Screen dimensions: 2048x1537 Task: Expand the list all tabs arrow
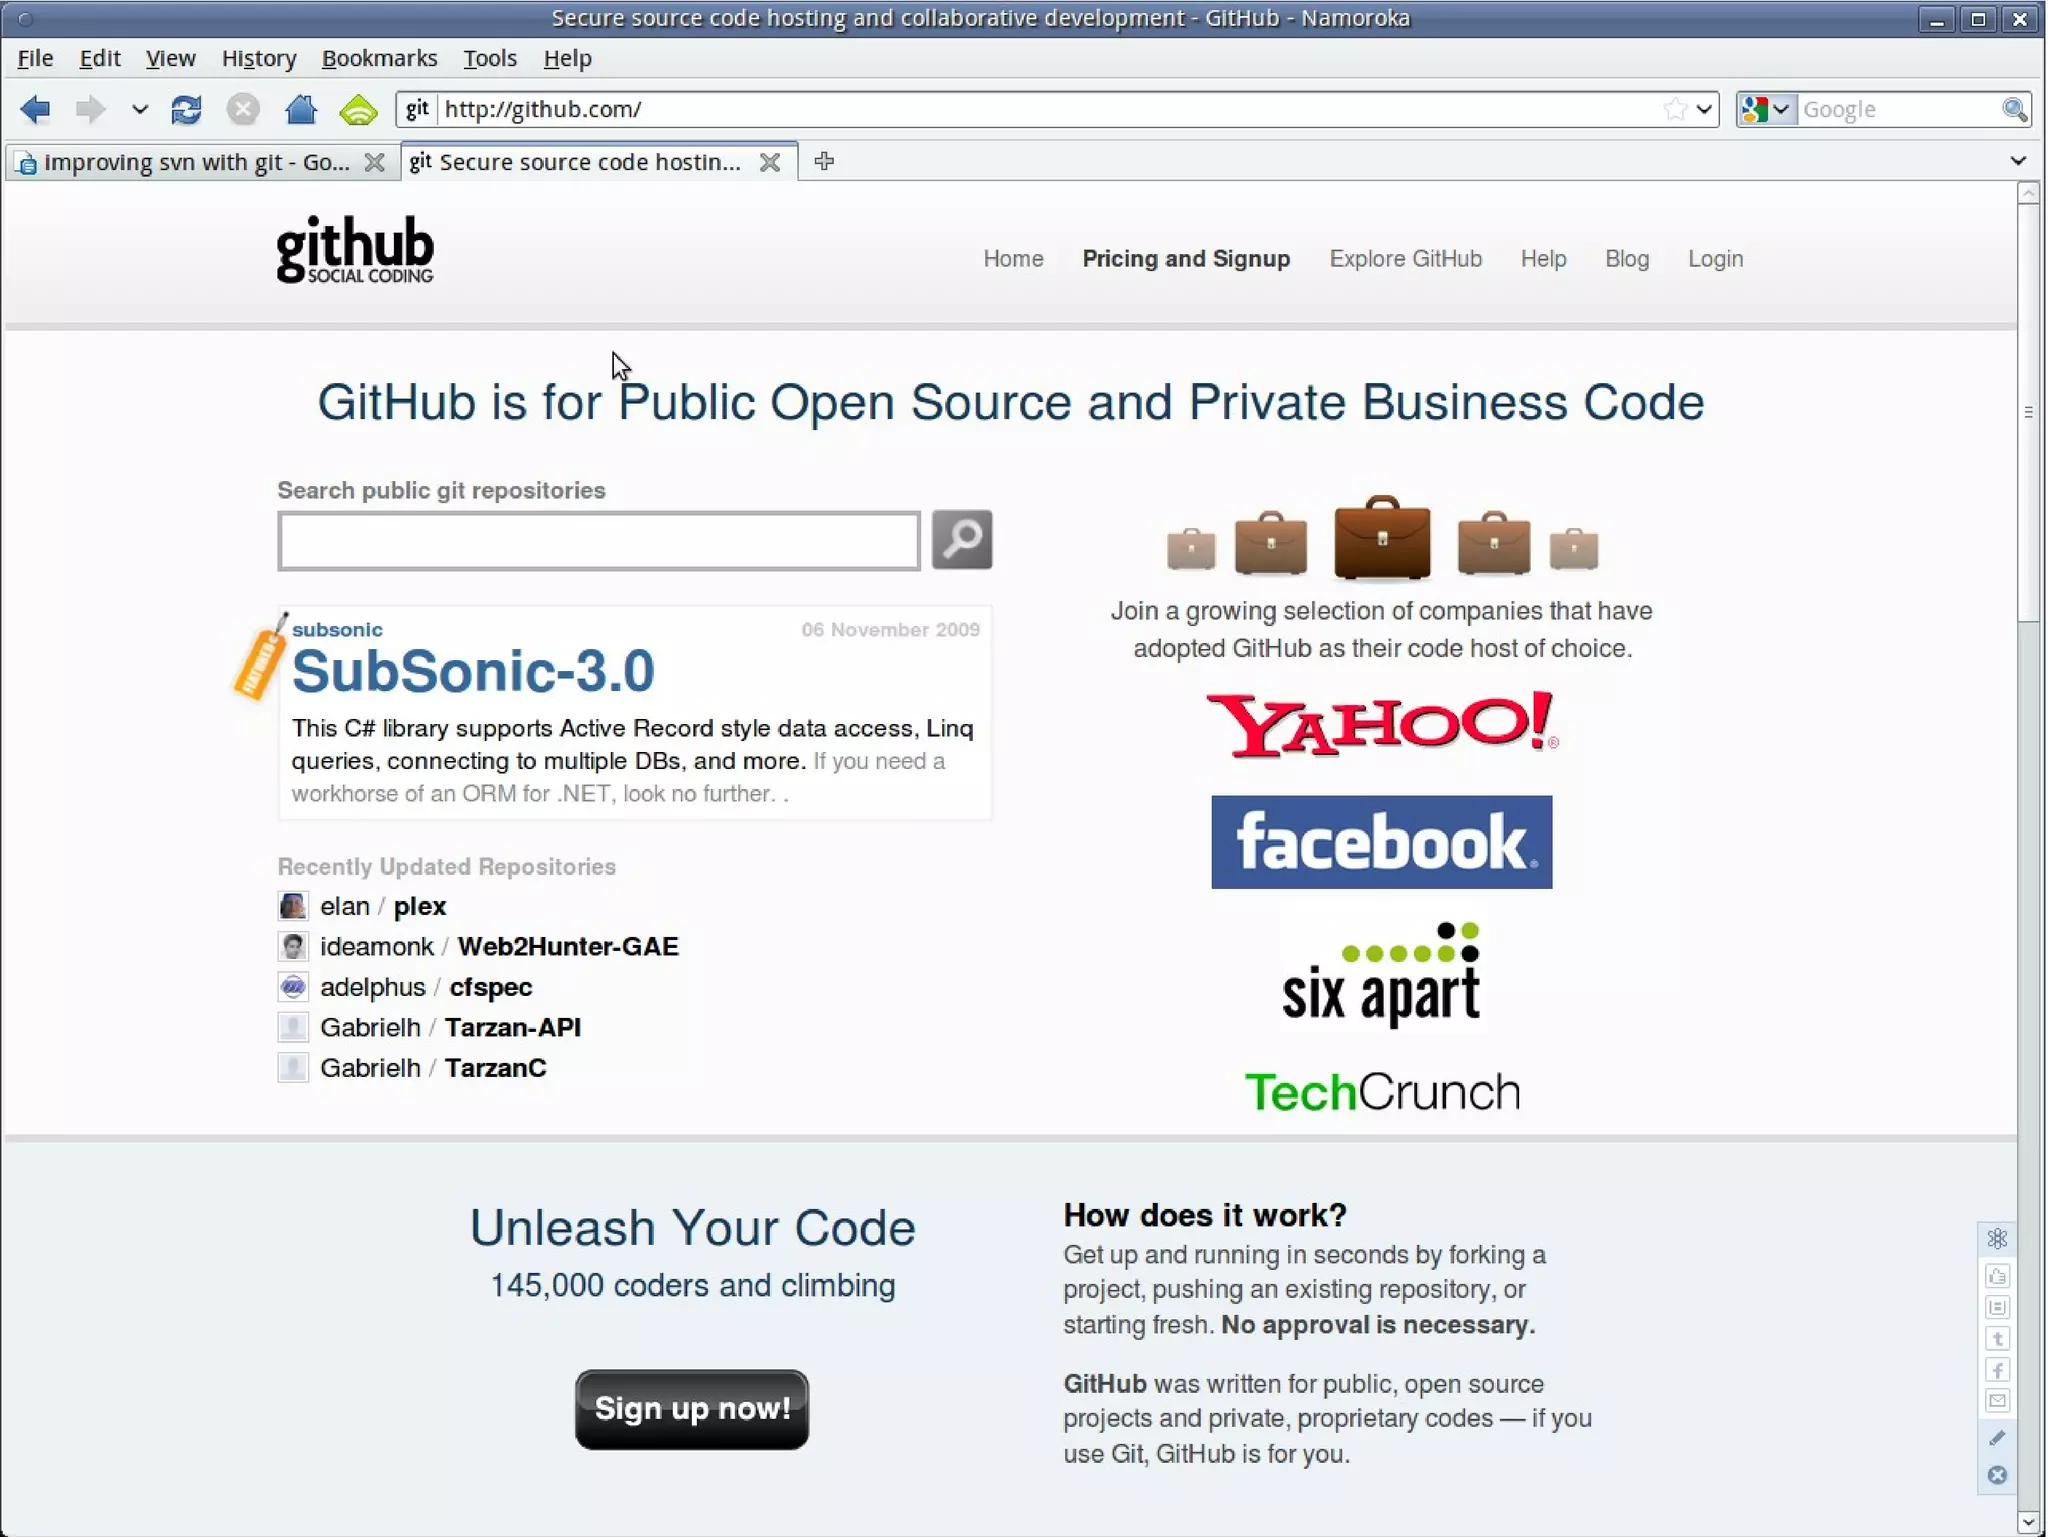pos(2017,161)
